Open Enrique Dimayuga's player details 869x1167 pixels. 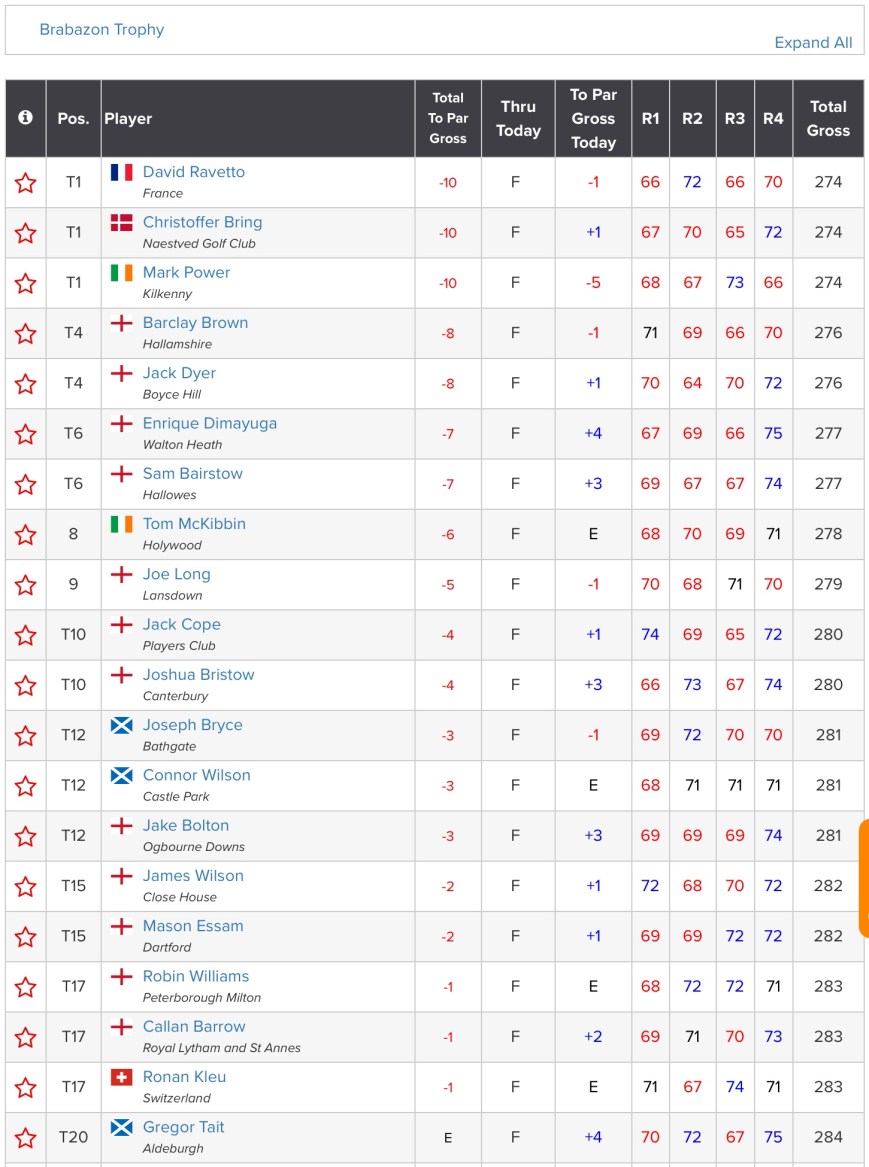(210, 423)
